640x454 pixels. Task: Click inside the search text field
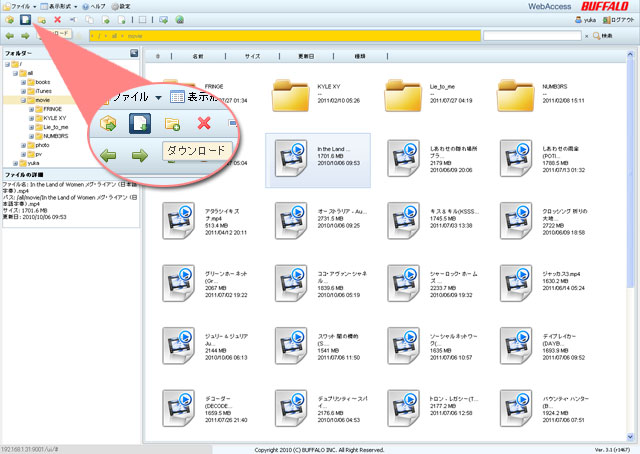coord(531,36)
